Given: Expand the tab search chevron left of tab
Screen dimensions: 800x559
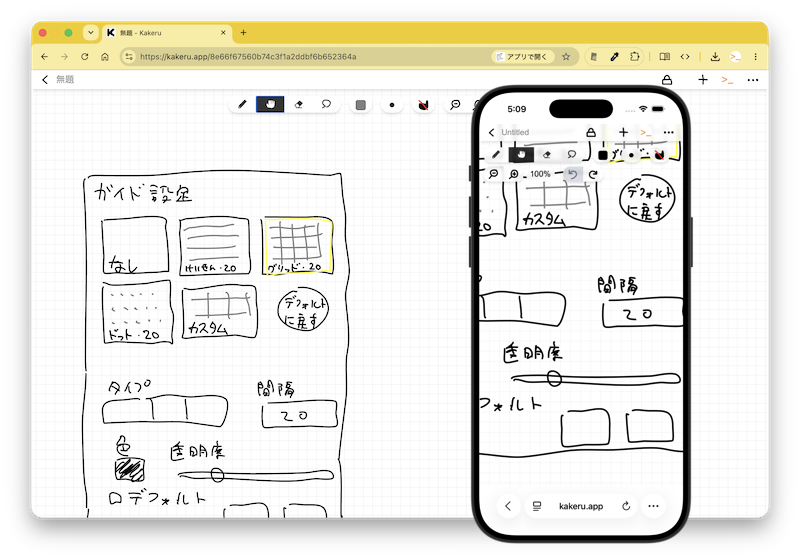Looking at the screenshot, I should [x=91, y=33].
